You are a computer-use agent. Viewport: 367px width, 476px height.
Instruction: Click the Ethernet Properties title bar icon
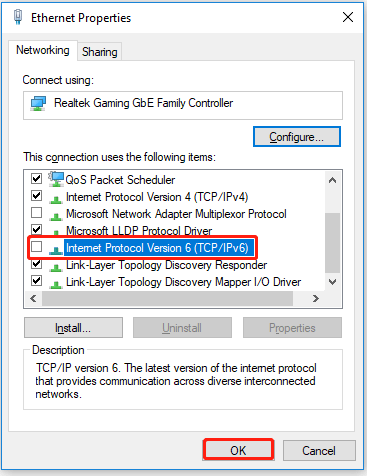(18, 17)
